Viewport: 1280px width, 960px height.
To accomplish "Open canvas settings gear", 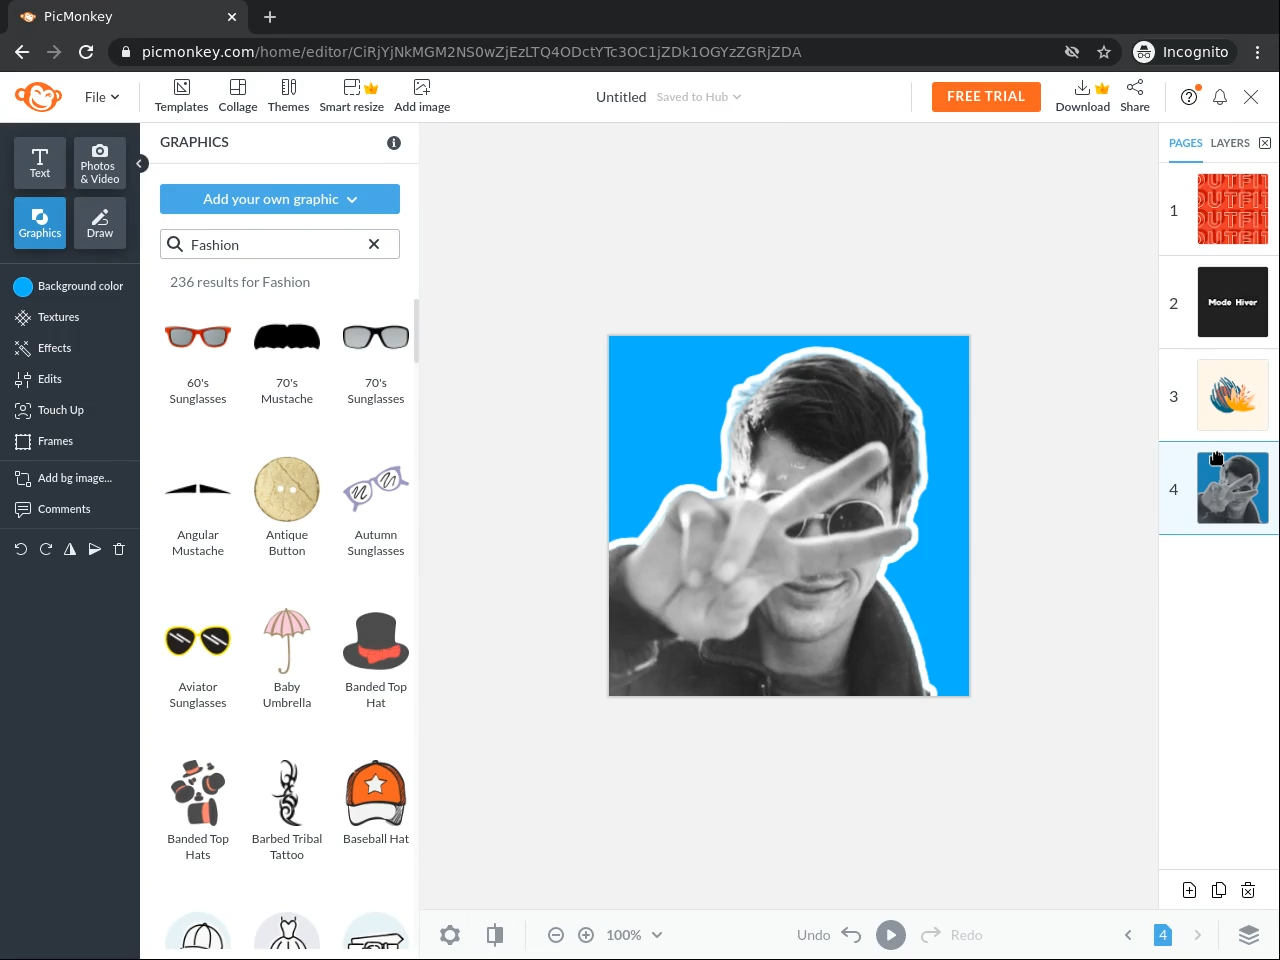I will pyautogui.click(x=450, y=935).
